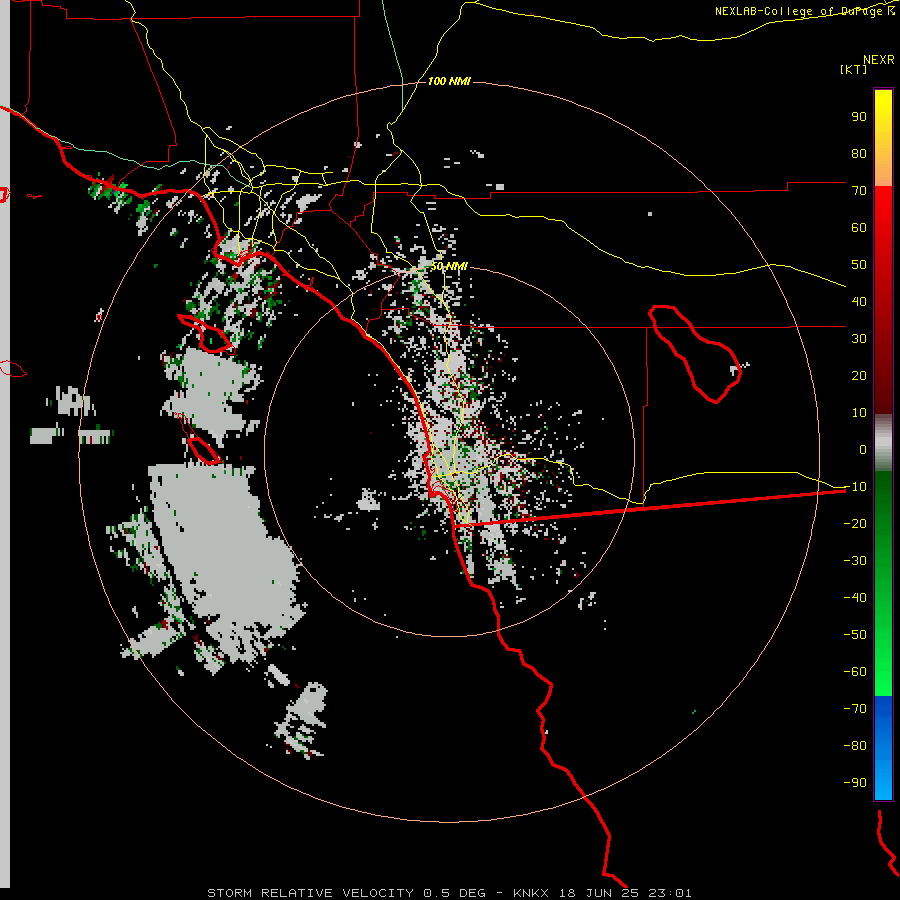
Task: Click the -40 knot value on the scale
Action: tap(855, 598)
